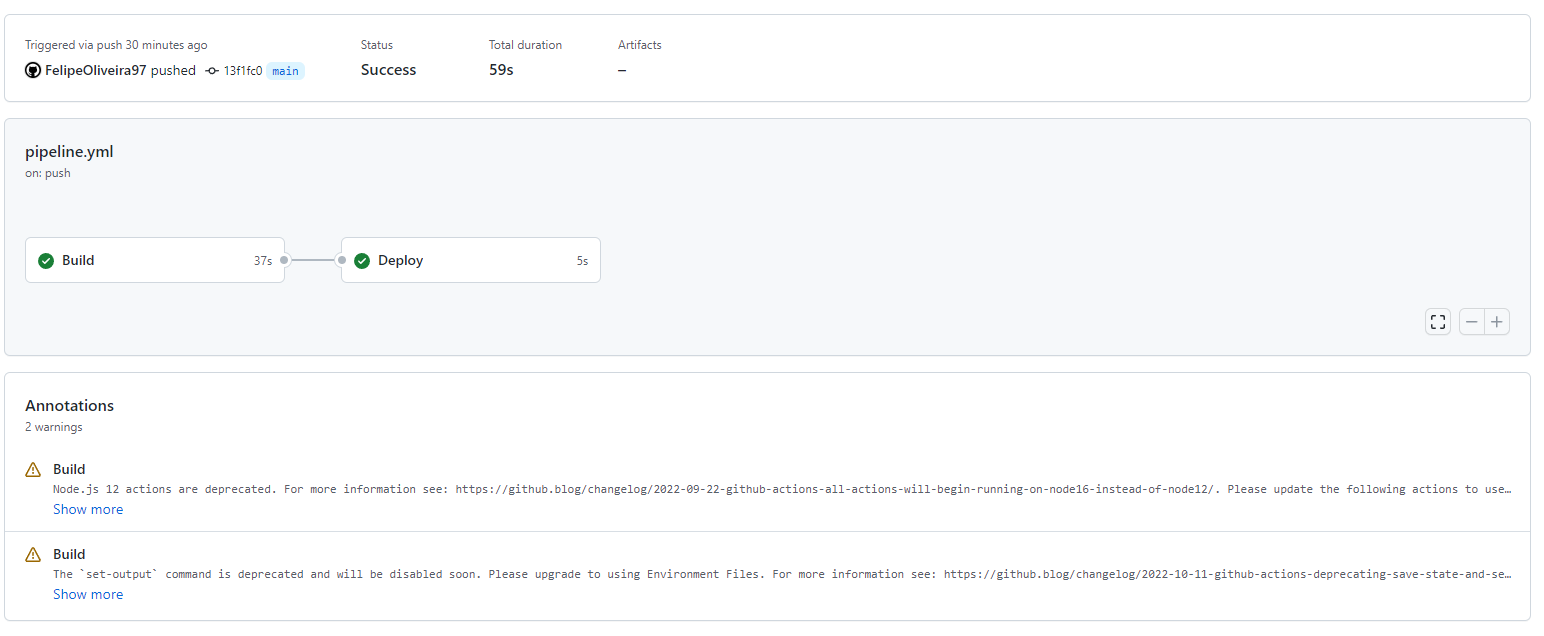This screenshot has height=636, width=1544.
Task: Click the Success status text
Action: (388, 70)
